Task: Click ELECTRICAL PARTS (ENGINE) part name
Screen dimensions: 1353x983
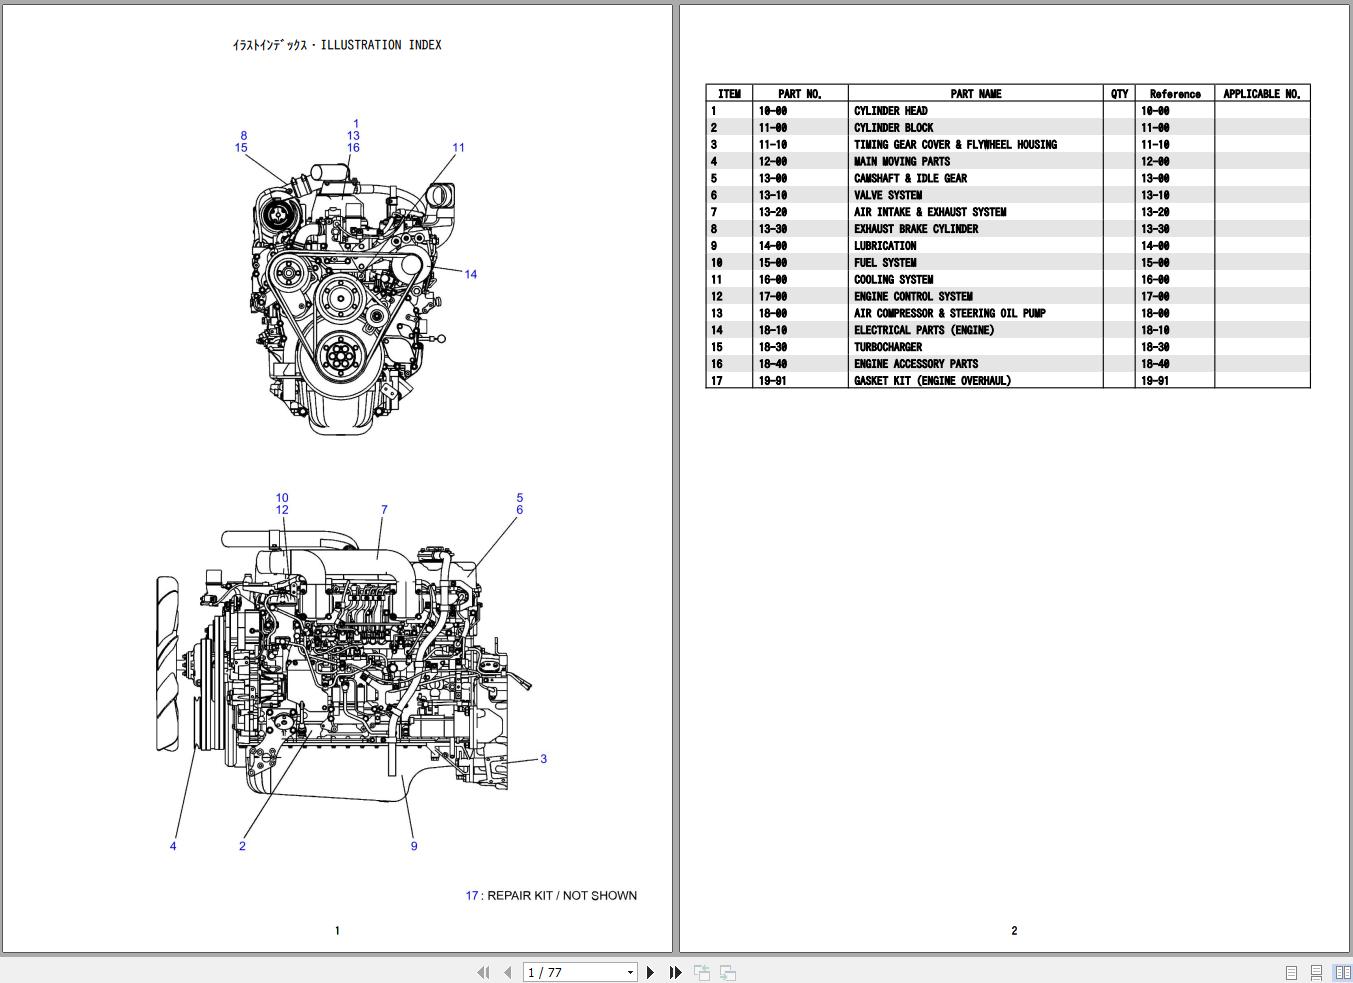Action: coord(924,330)
